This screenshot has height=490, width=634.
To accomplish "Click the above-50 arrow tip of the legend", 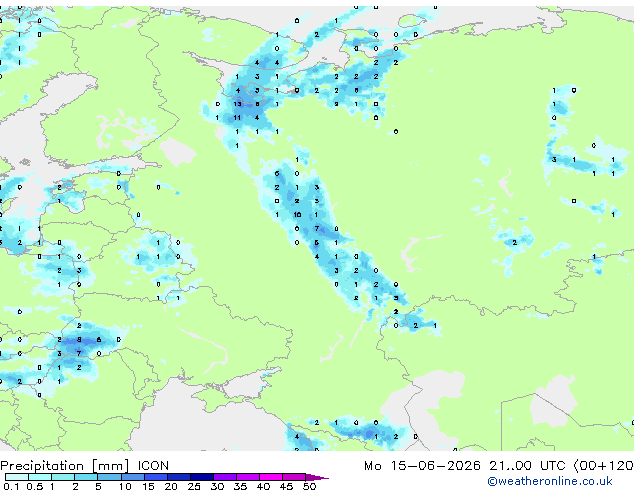I will coord(317,477).
